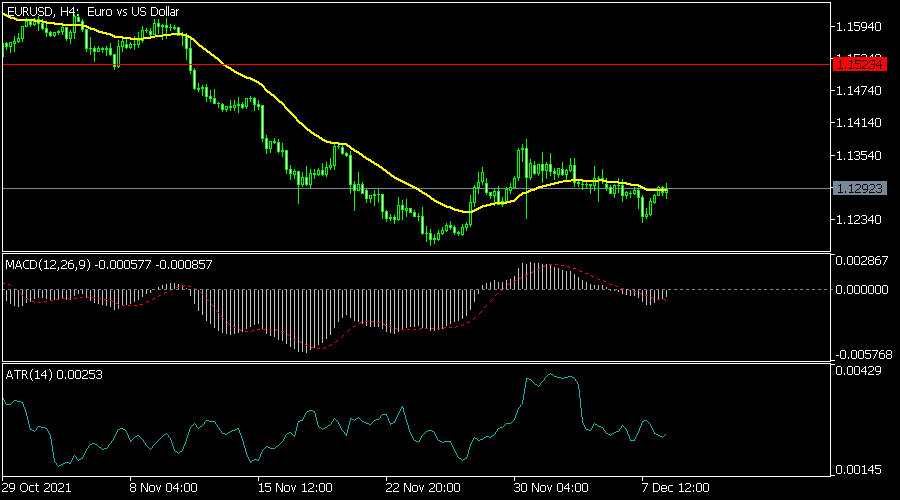Click the 1.14140 price scale value
Screen dimensions: 900x500
point(859,122)
